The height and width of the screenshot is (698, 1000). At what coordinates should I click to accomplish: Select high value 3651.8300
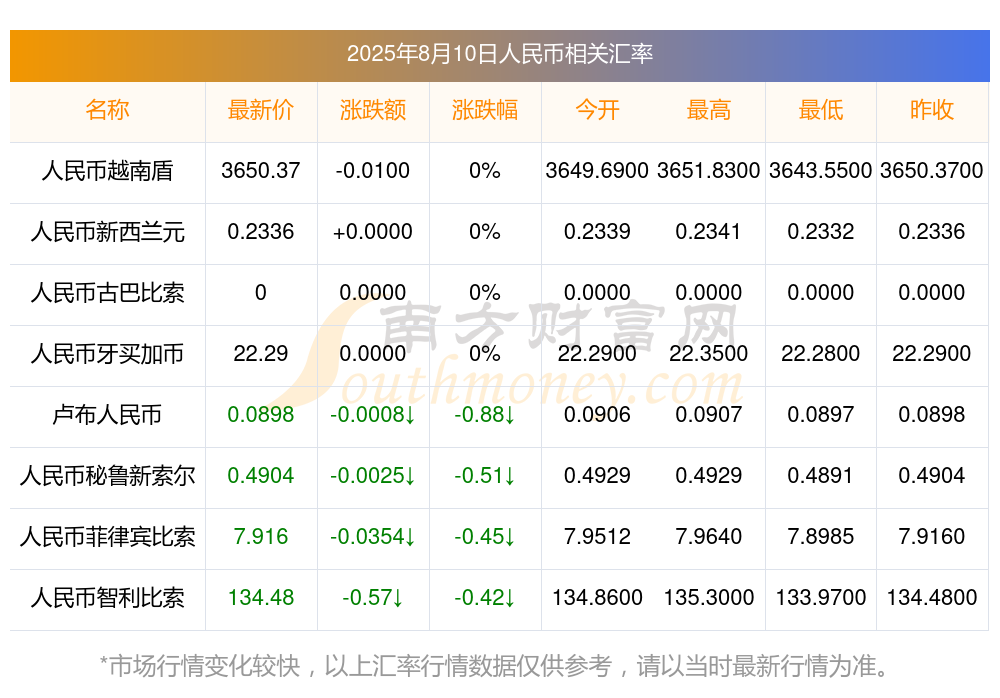pos(709,171)
